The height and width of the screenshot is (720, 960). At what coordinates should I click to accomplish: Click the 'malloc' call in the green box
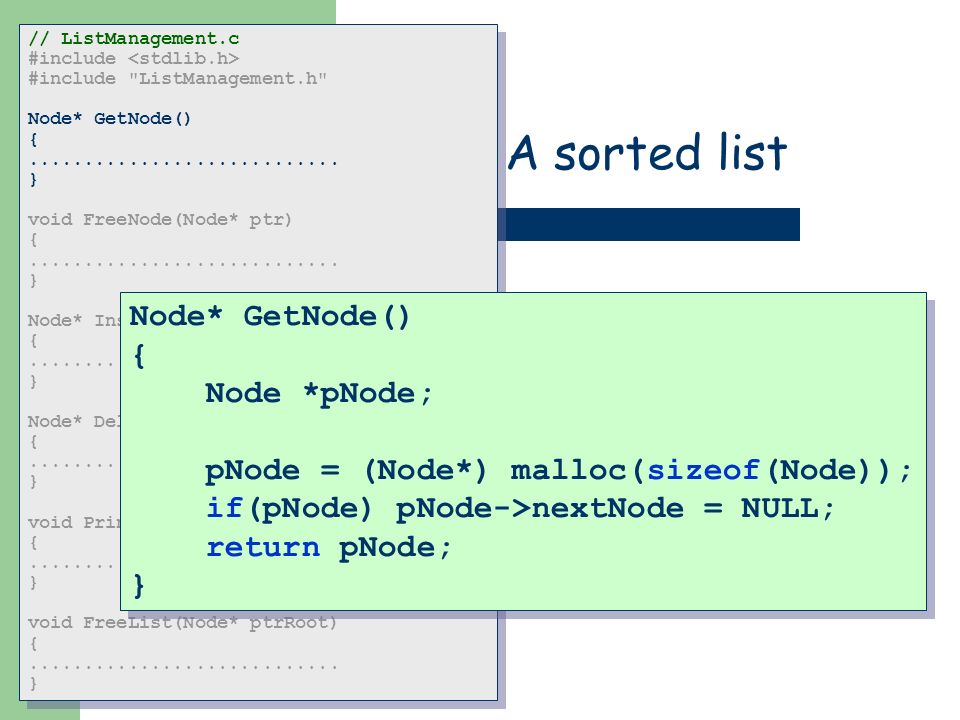tap(568, 471)
